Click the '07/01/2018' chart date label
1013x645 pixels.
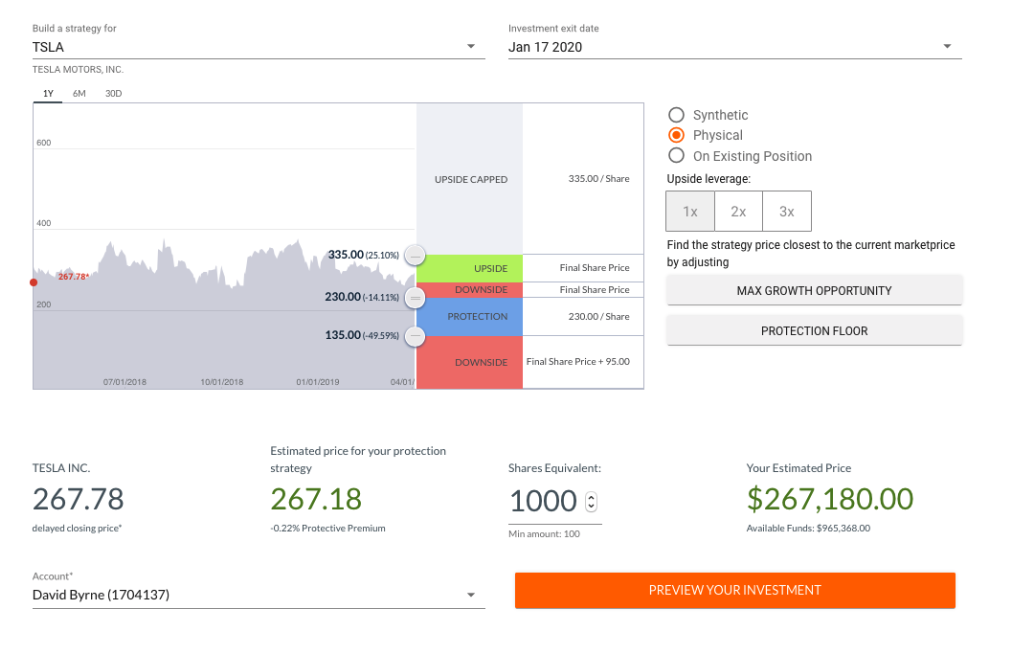pyautogui.click(x=125, y=382)
